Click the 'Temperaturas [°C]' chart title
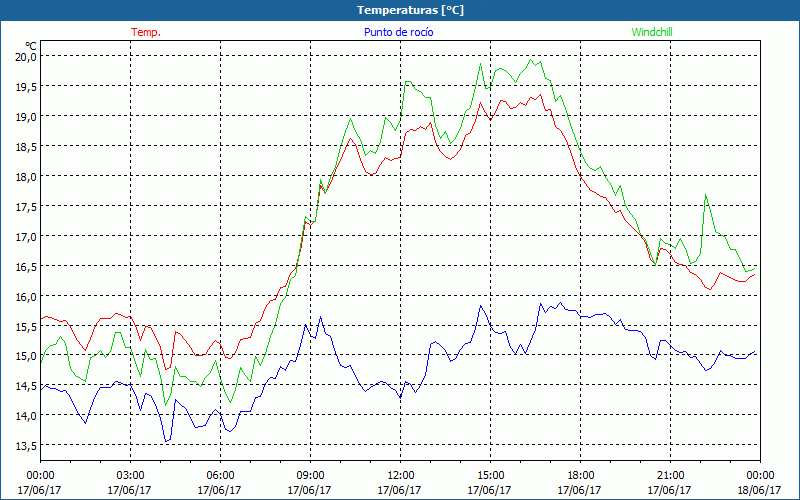 point(410,10)
